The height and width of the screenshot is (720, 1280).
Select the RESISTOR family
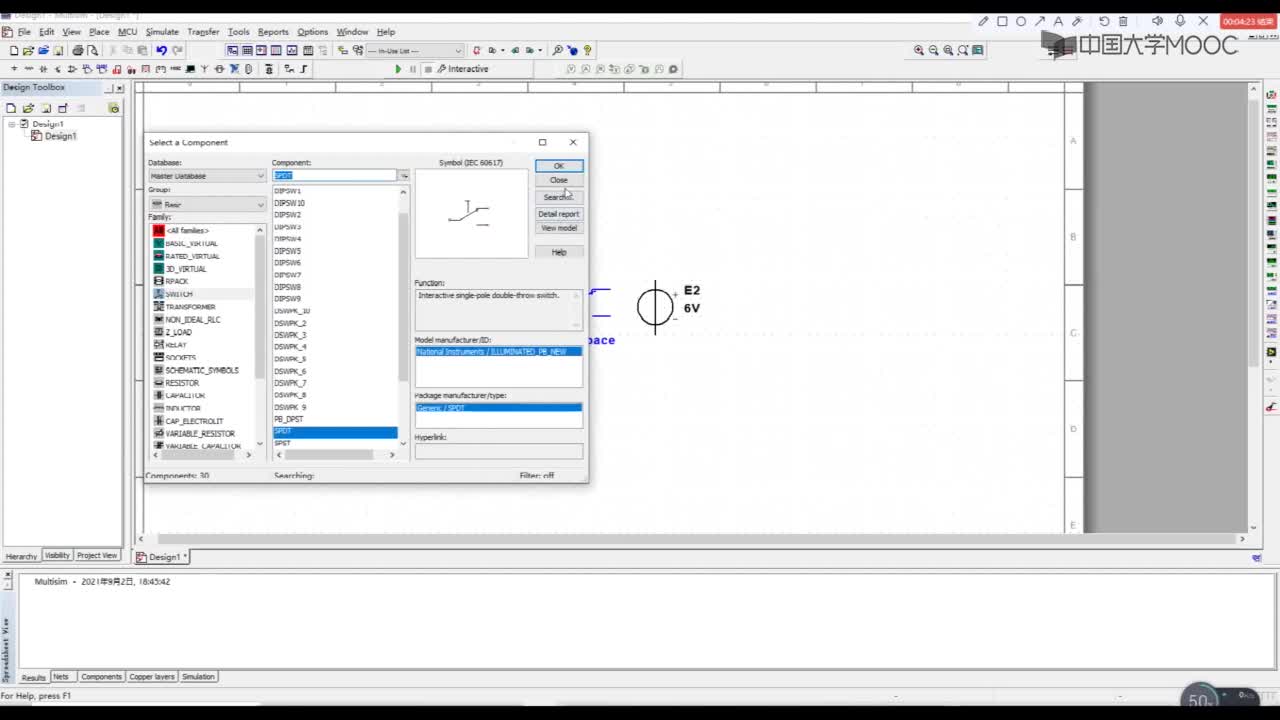point(182,383)
